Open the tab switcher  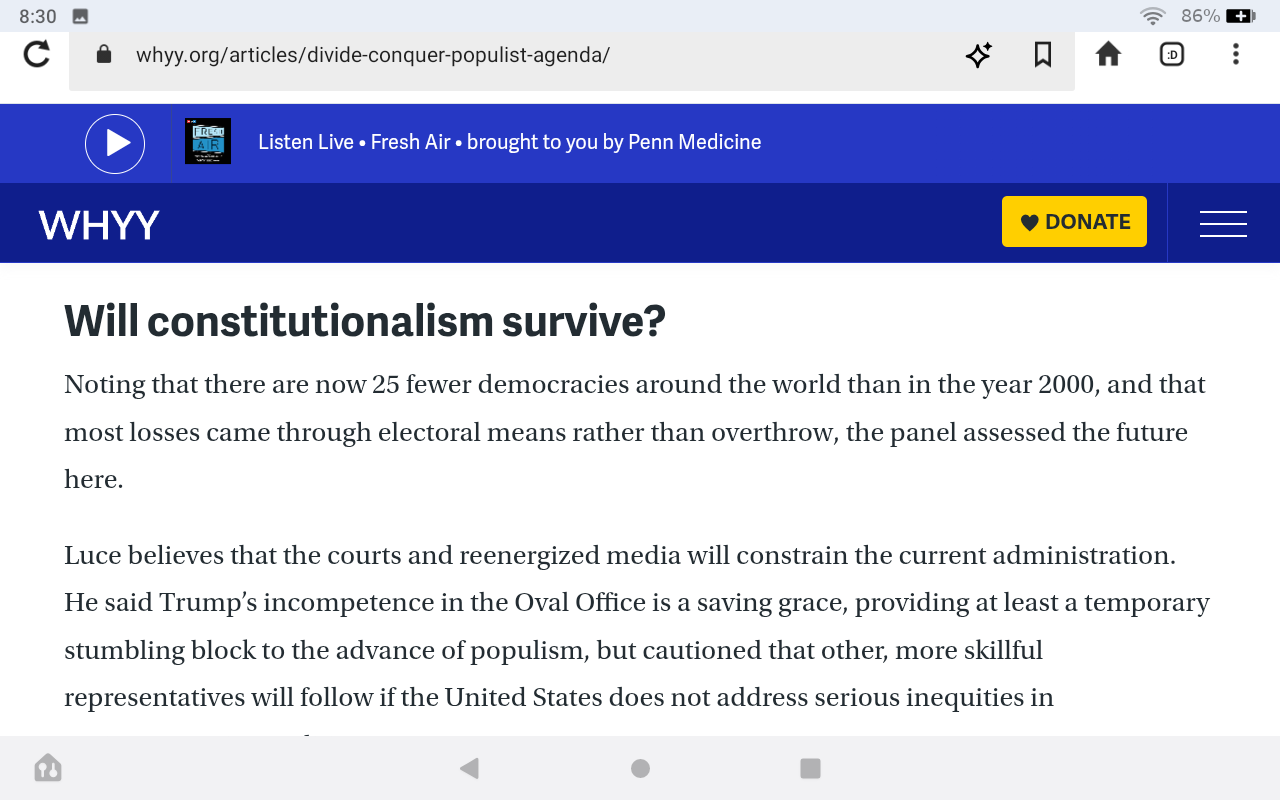[1172, 55]
